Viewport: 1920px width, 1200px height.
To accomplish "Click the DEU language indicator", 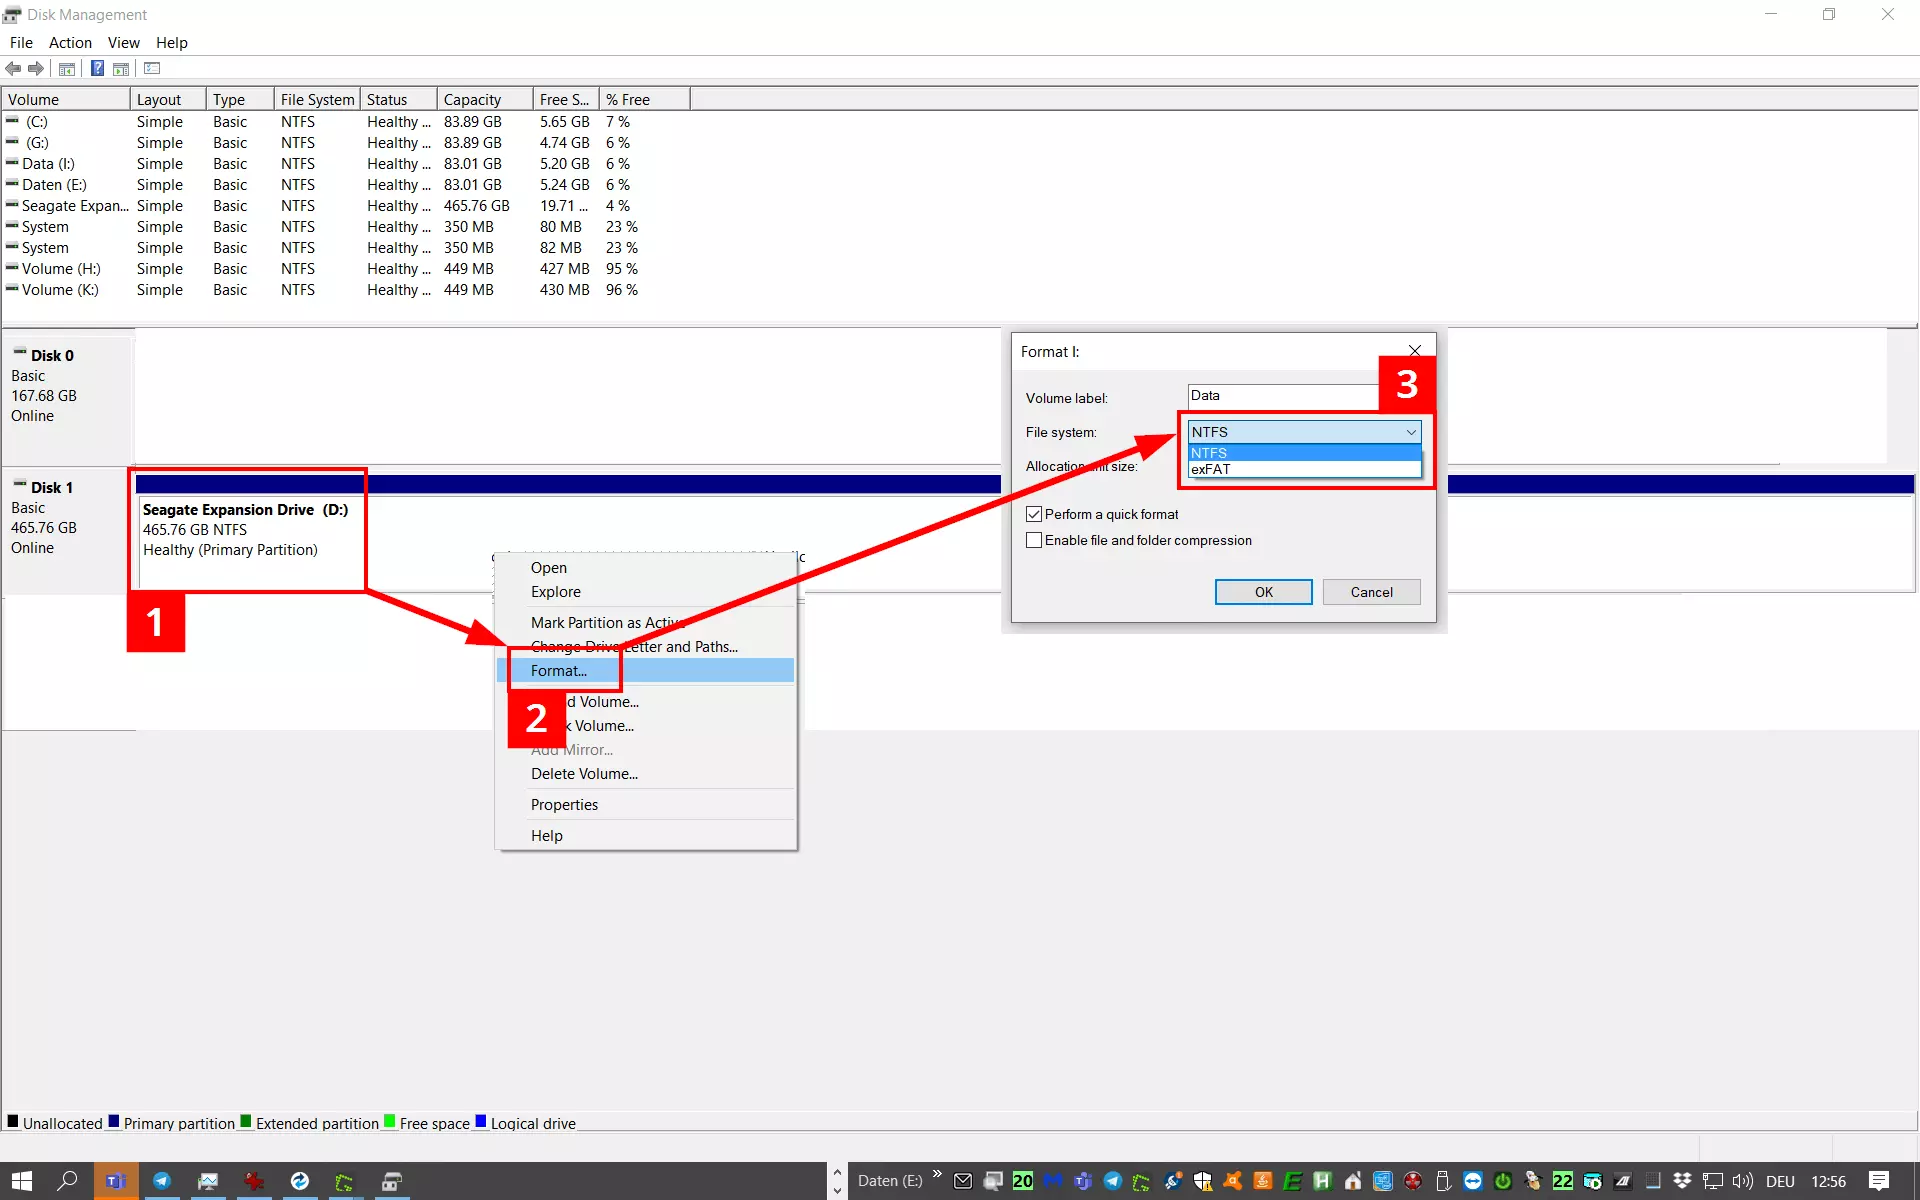I will click(x=1780, y=1181).
